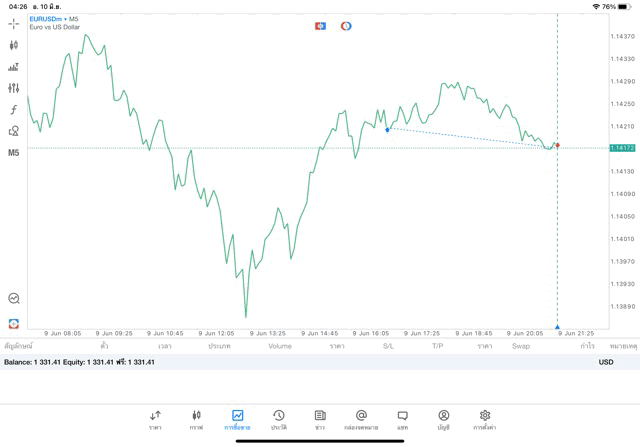The height and width of the screenshot is (447, 640).
Task: Open the การตั้งค่า (Settings) gear tab
Action: click(x=484, y=419)
